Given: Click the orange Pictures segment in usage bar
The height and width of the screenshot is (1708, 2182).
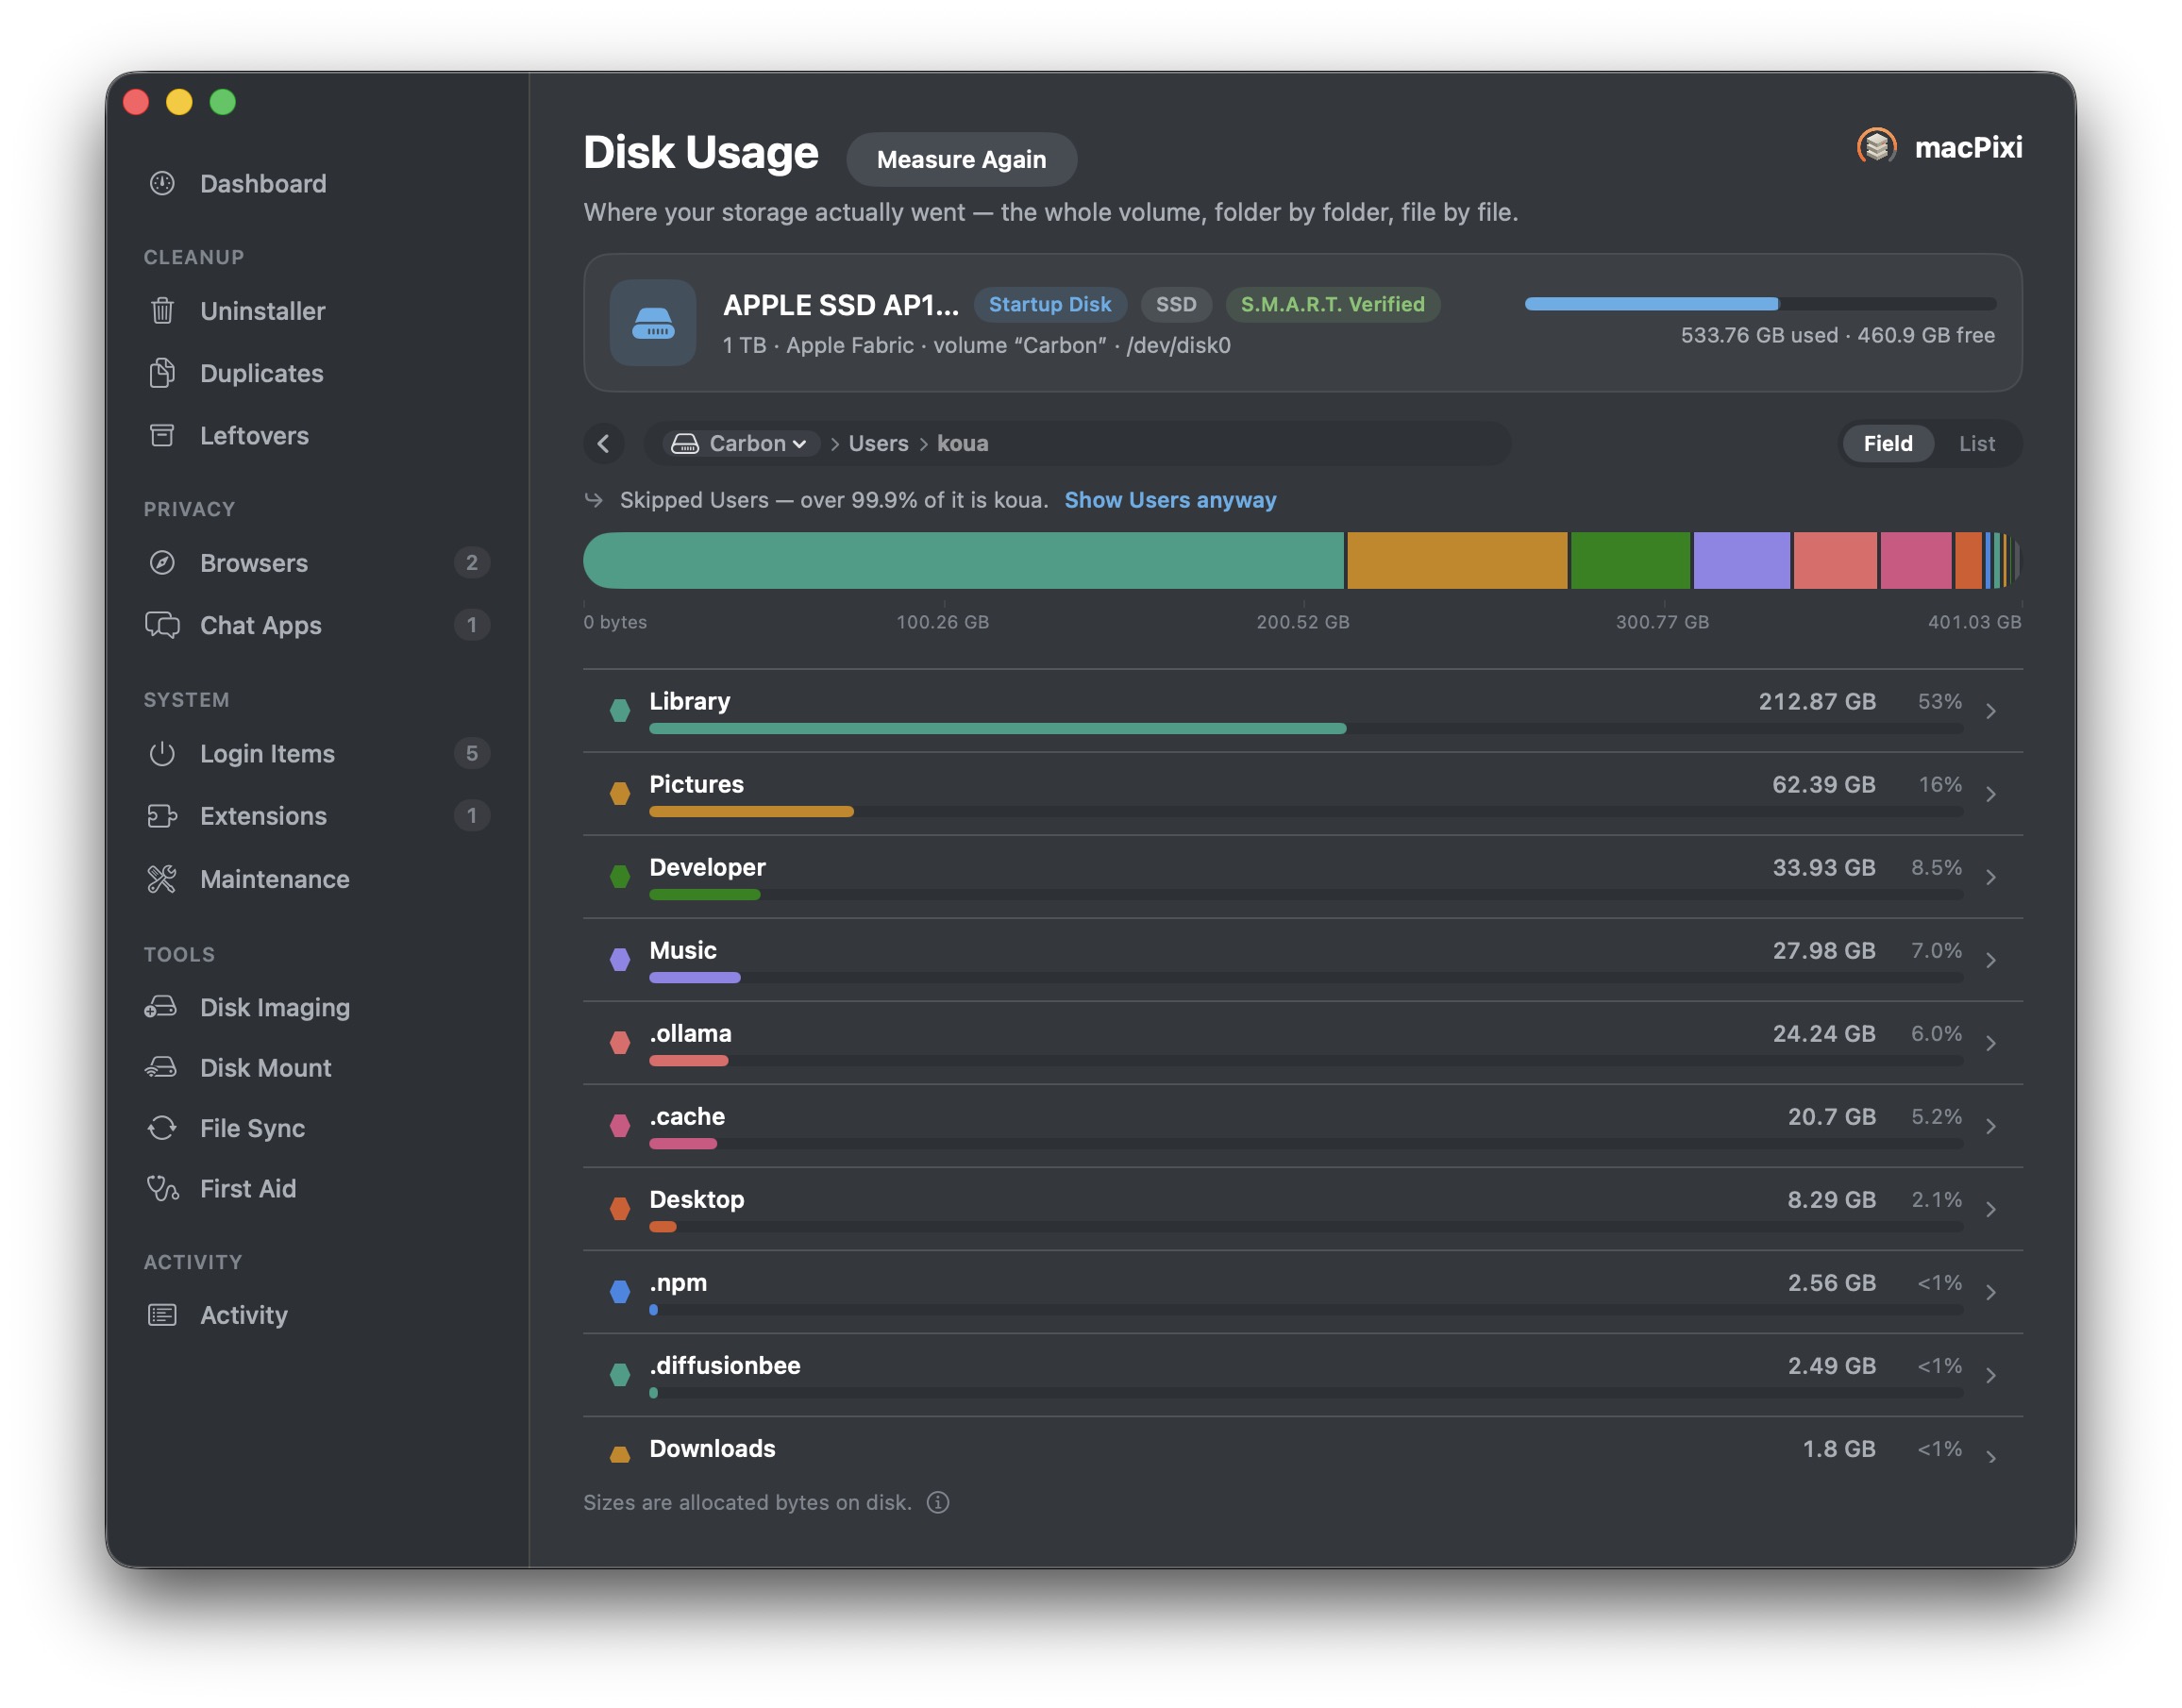Looking at the screenshot, I should click(1457, 560).
